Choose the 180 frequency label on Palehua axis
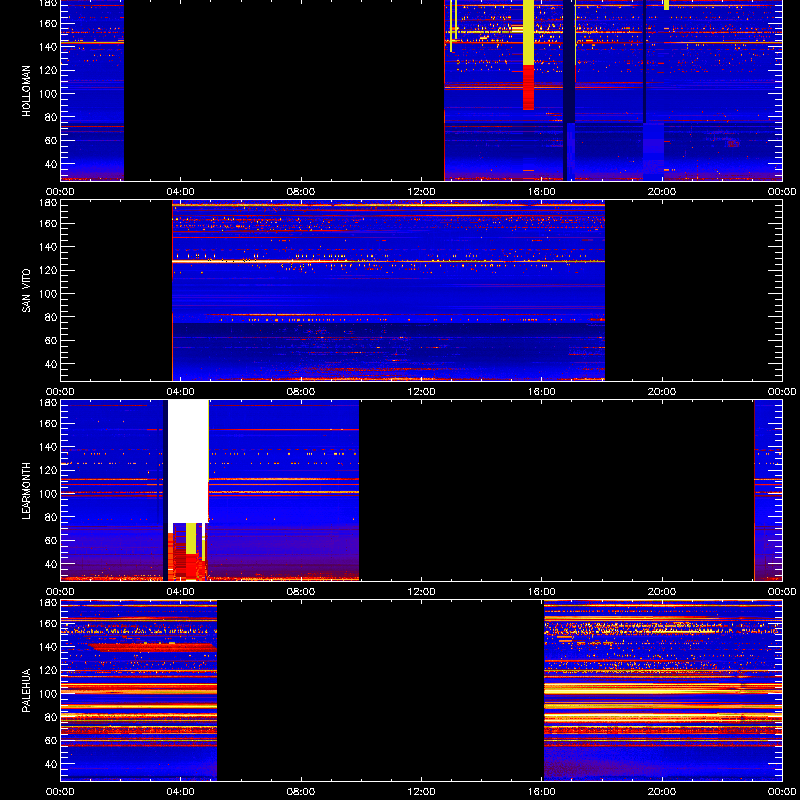This screenshot has height=800, width=800. click(x=49, y=603)
